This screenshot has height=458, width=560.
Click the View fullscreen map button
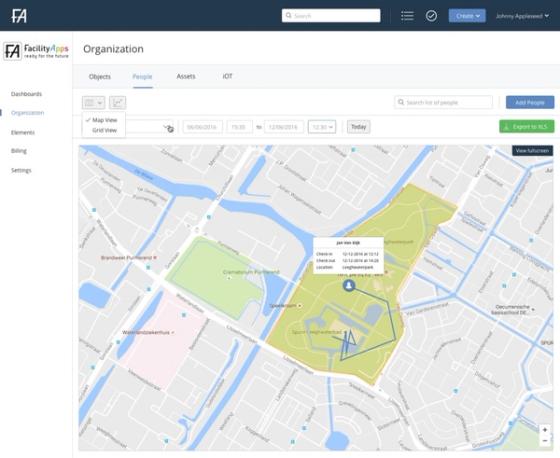pos(532,150)
